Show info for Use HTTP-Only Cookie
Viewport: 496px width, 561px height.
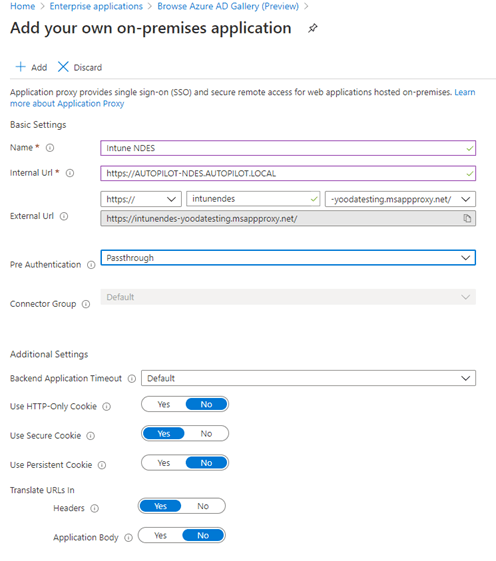point(107,406)
